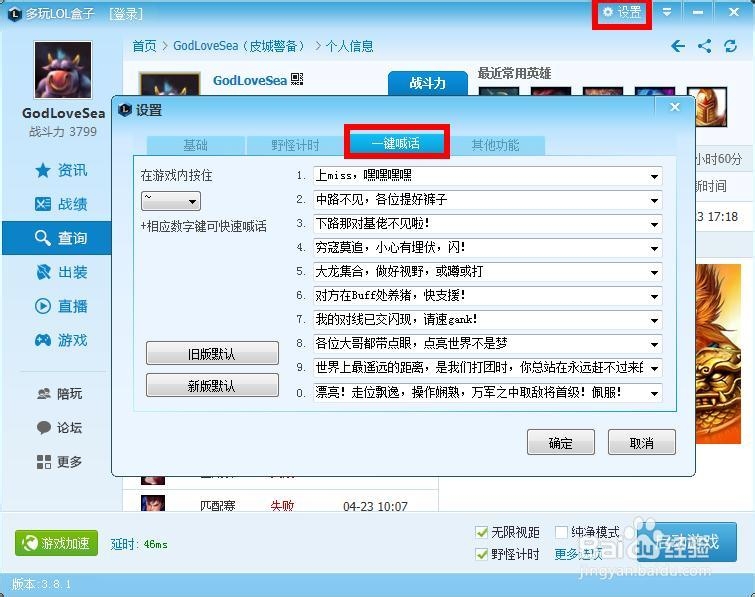This screenshot has width=755, height=597.
Task: Click the GodLoveSea profile name heading
Action: (250, 80)
